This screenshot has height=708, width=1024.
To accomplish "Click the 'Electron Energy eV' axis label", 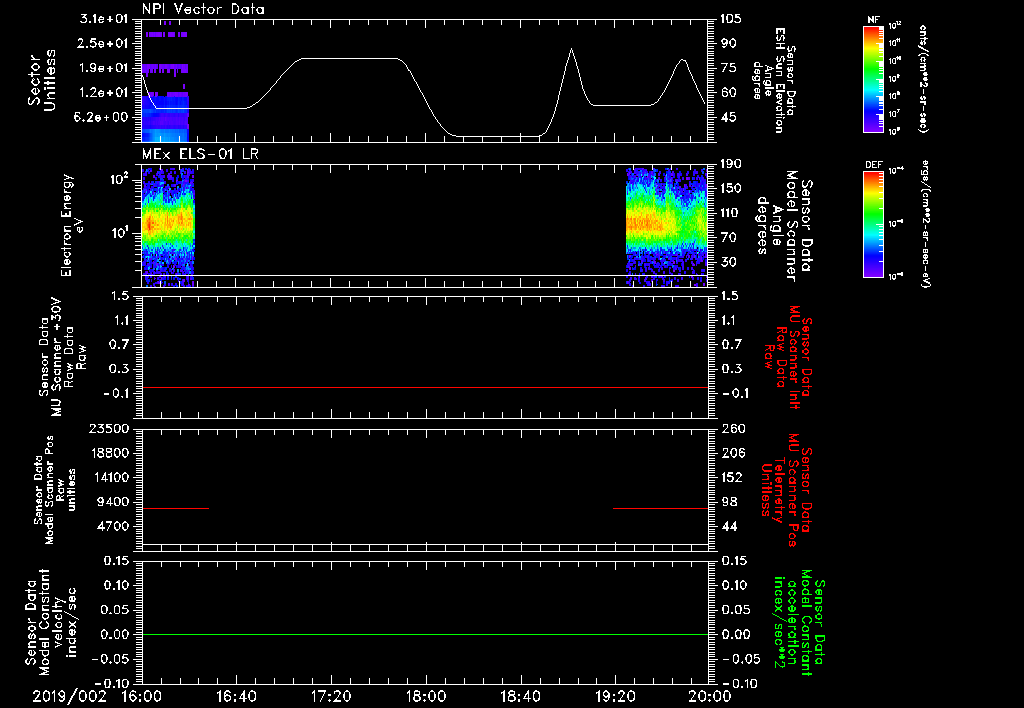I will [72, 225].
